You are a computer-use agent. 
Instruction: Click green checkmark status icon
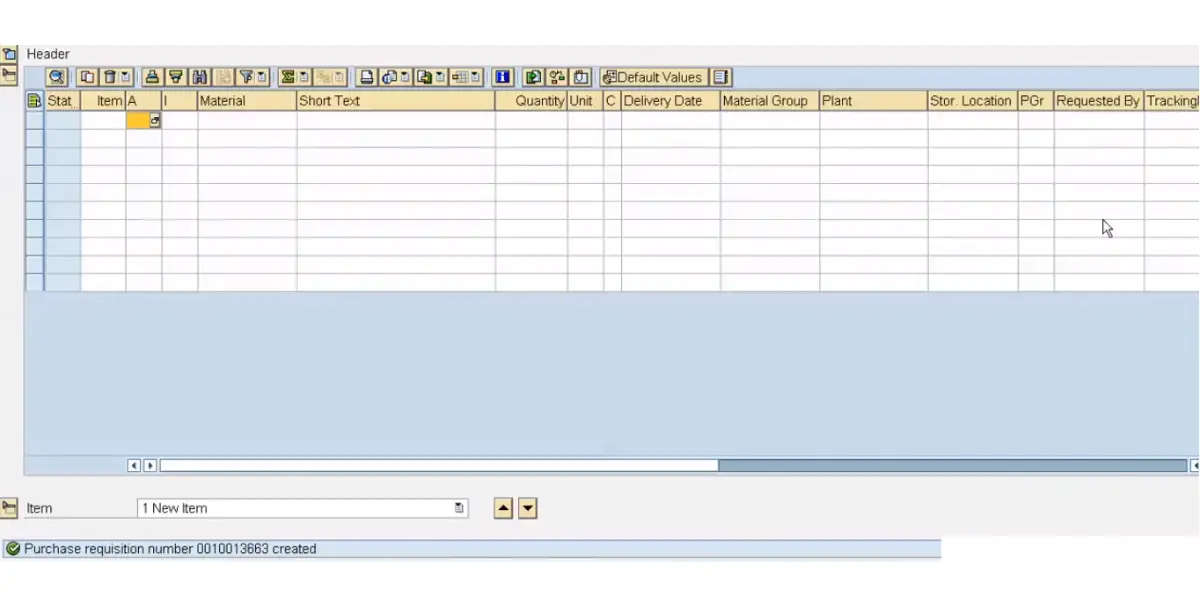(x=13, y=549)
